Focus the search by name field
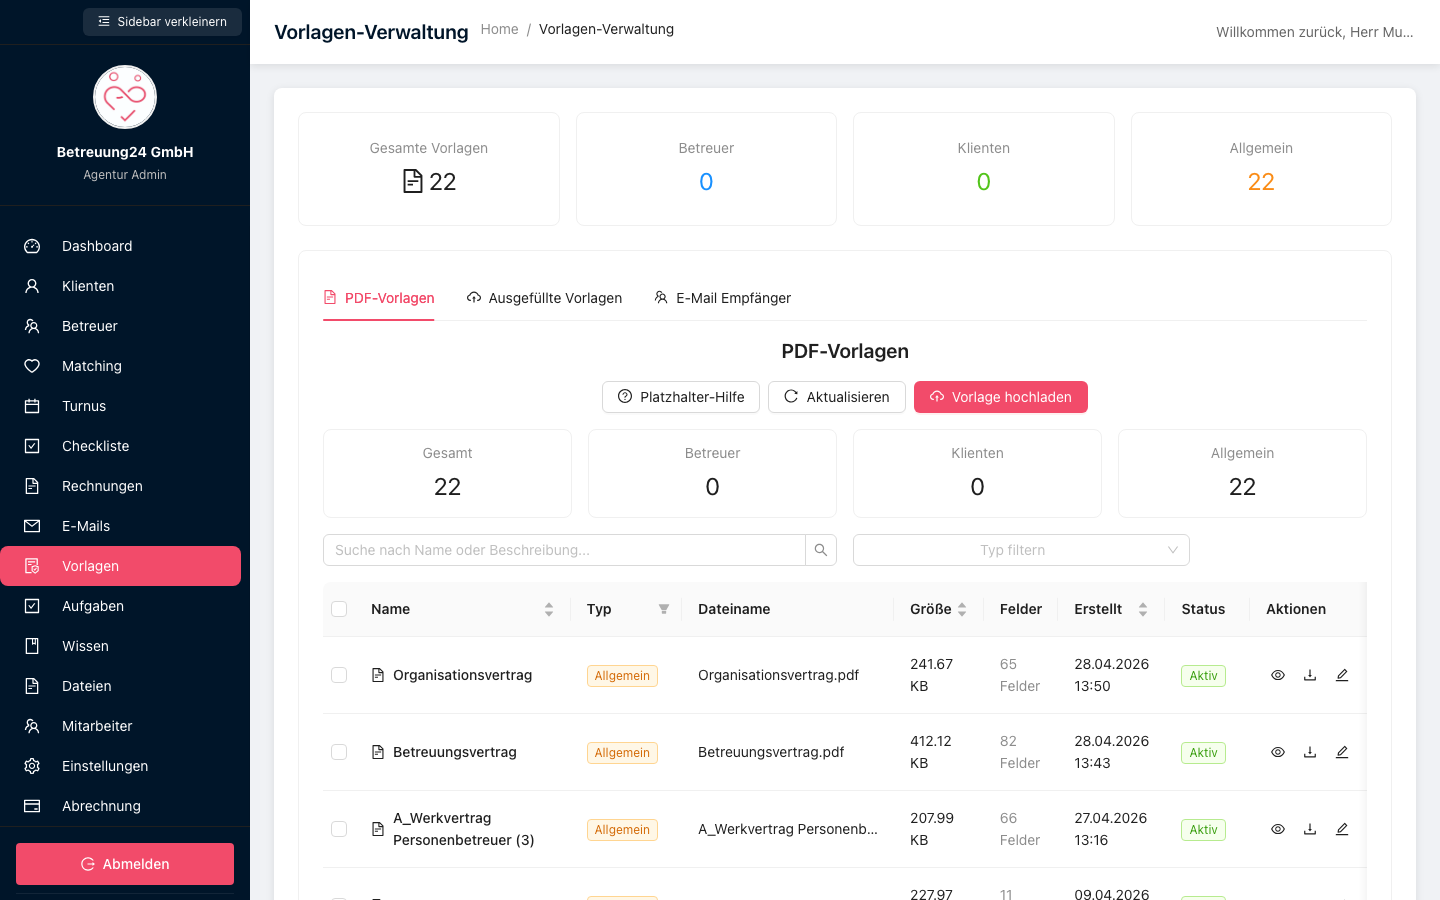Image resolution: width=1440 pixels, height=900 pixels. tap(564, 550)
